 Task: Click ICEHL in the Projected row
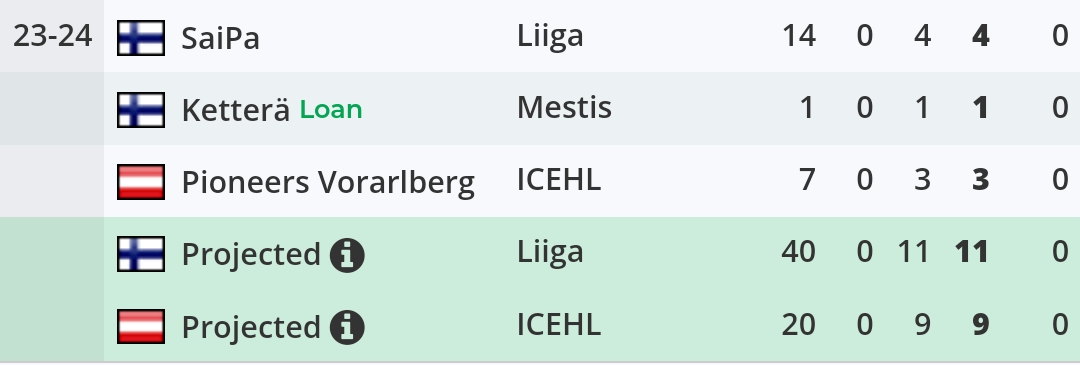559,324
